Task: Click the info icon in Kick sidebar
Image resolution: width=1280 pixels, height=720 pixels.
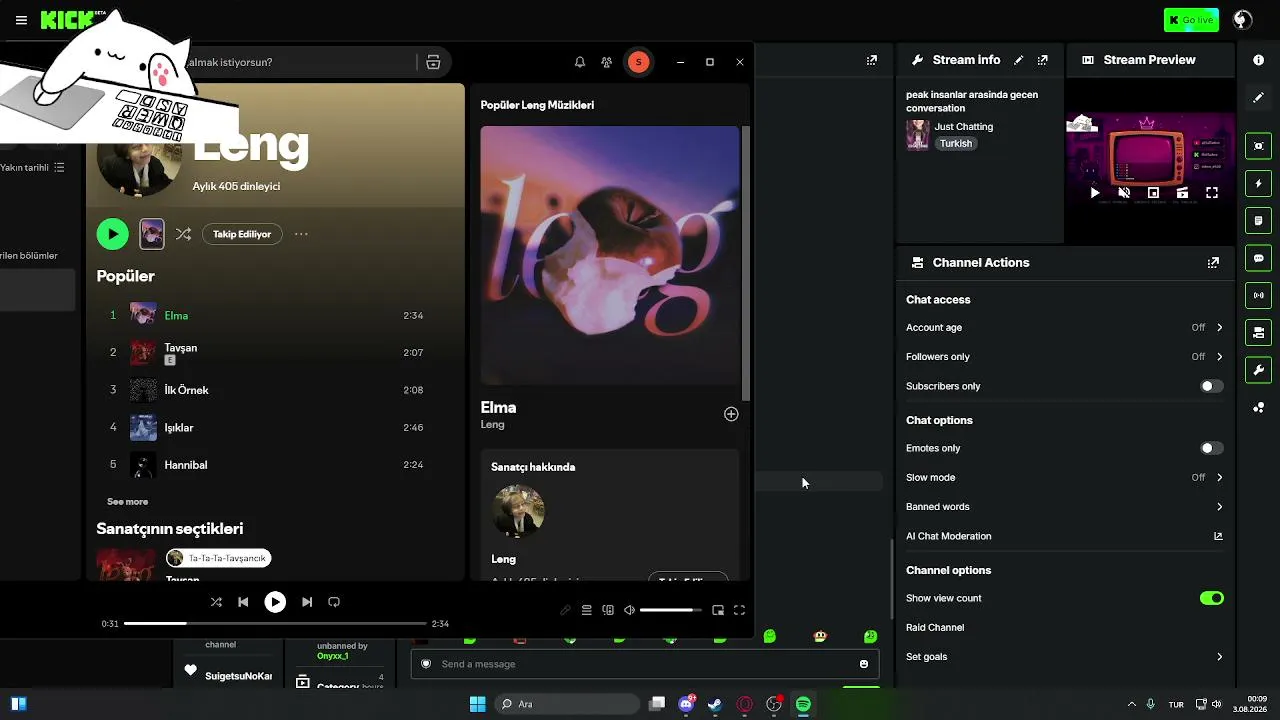Action: tap(1259, 60)
